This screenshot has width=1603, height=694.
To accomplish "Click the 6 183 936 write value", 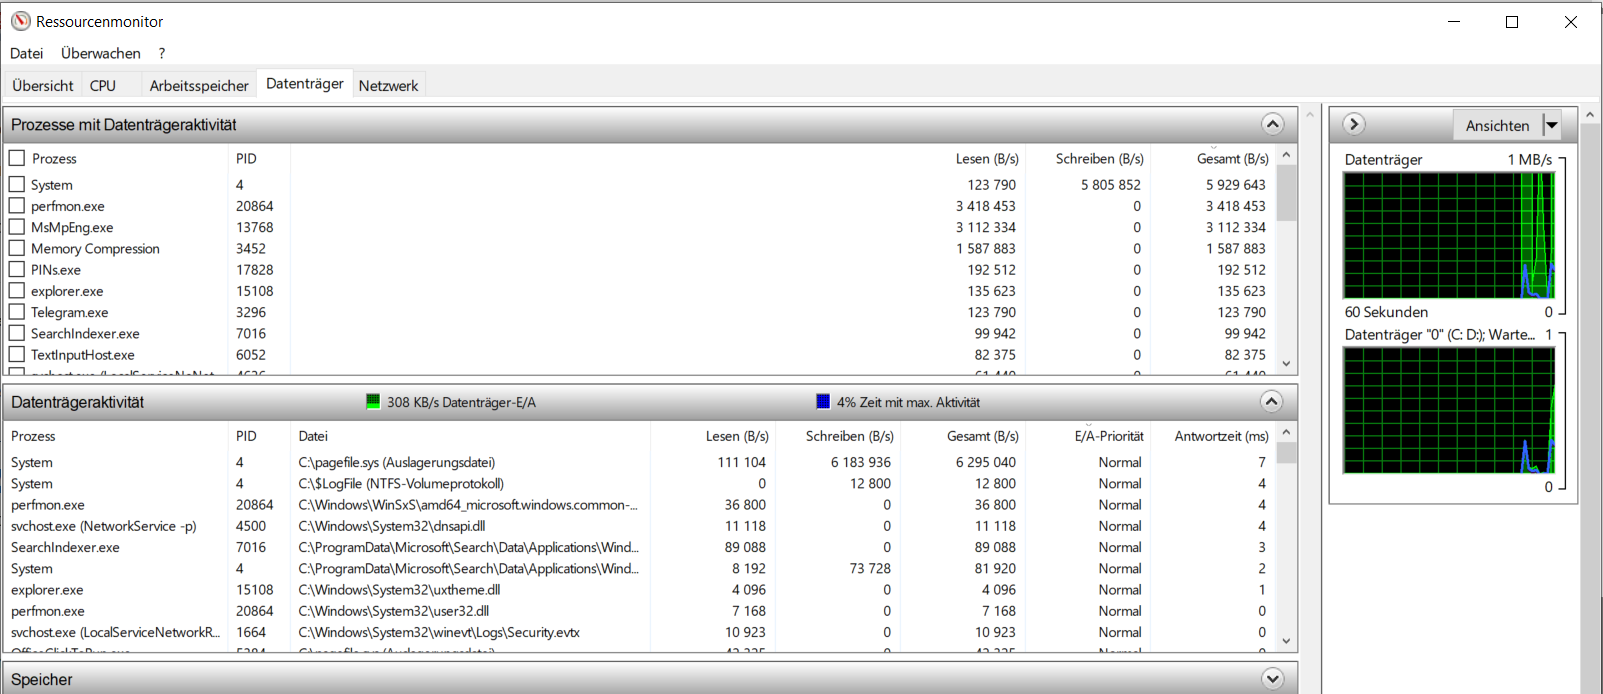I will pyautogui.click(x=860, y=462).
